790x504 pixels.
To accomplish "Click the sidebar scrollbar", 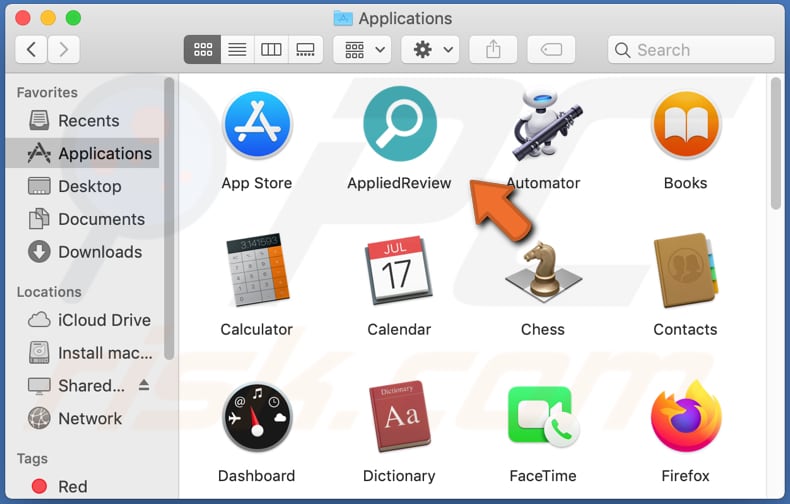I will [x=169, y=219].
